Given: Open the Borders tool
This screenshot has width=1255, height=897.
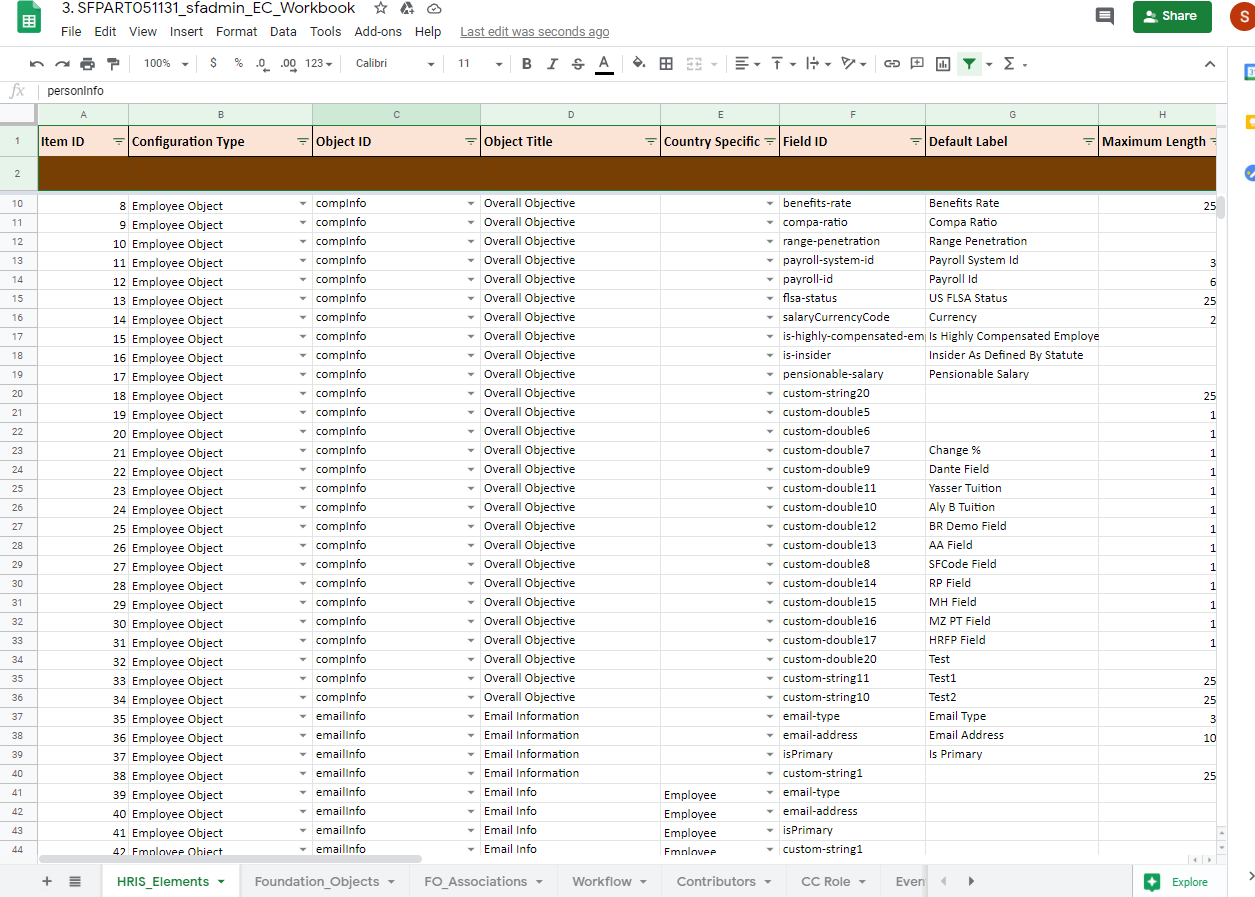Looking at the screenshot, I should tap(666, 64).
